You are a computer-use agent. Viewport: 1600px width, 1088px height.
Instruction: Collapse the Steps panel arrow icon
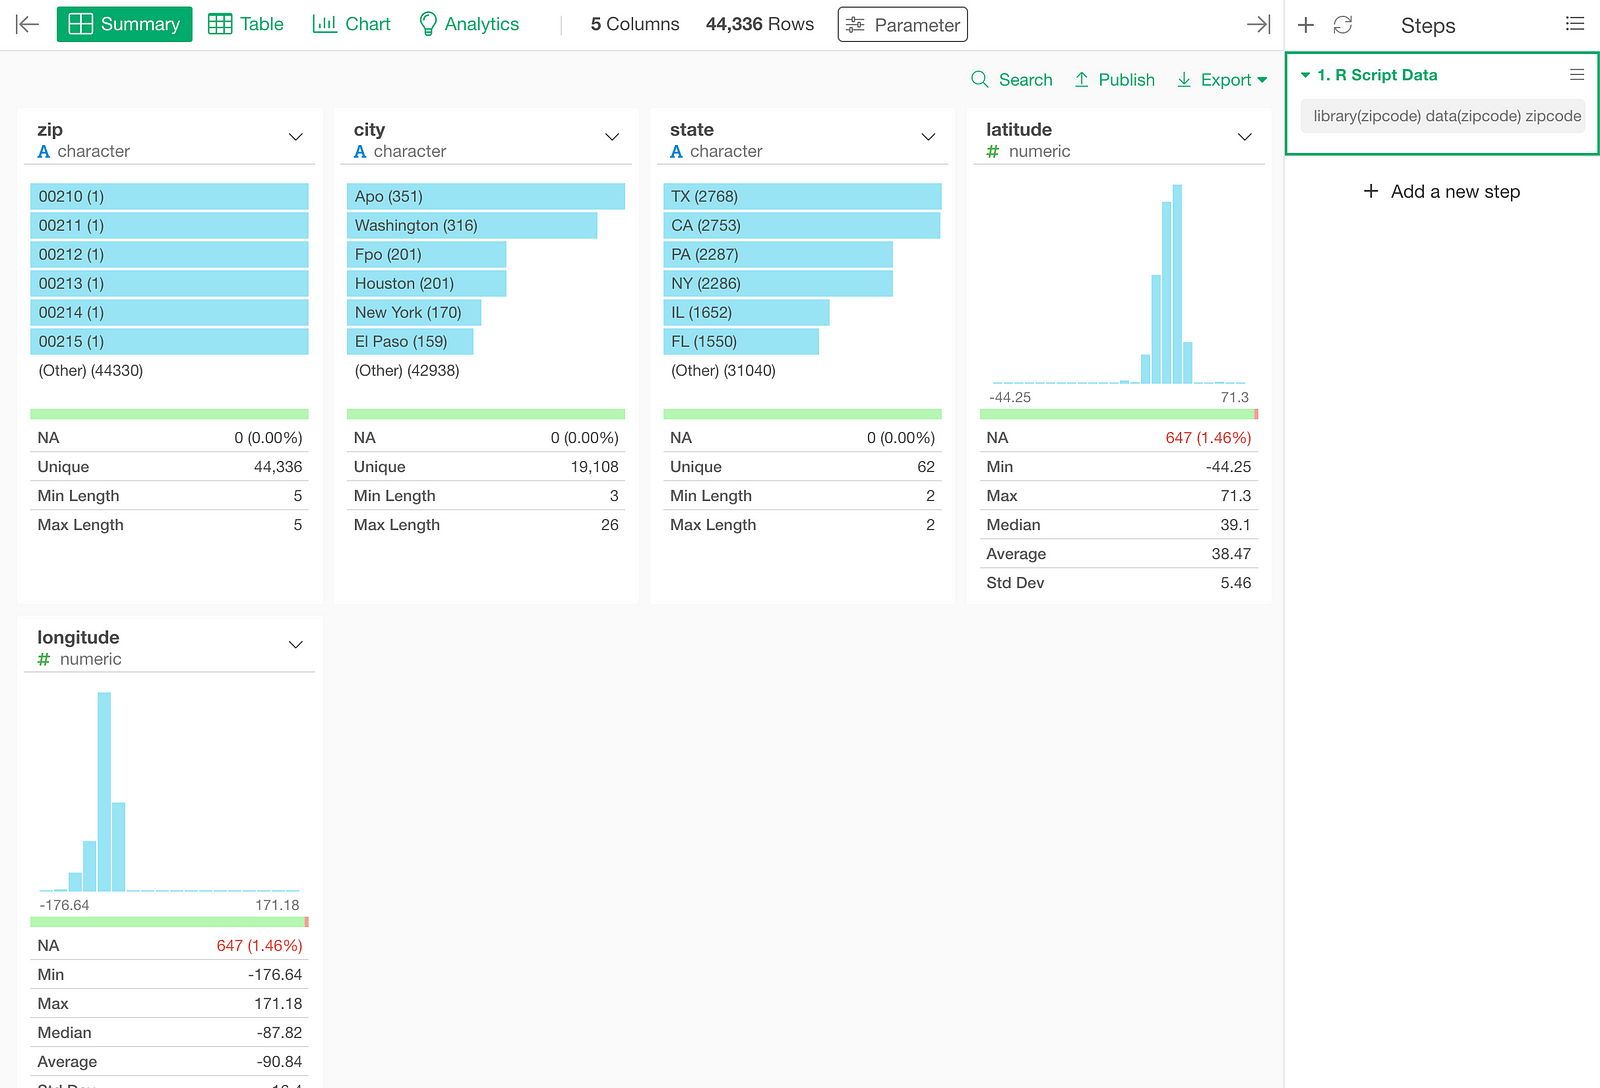(x=1259, y=24)
